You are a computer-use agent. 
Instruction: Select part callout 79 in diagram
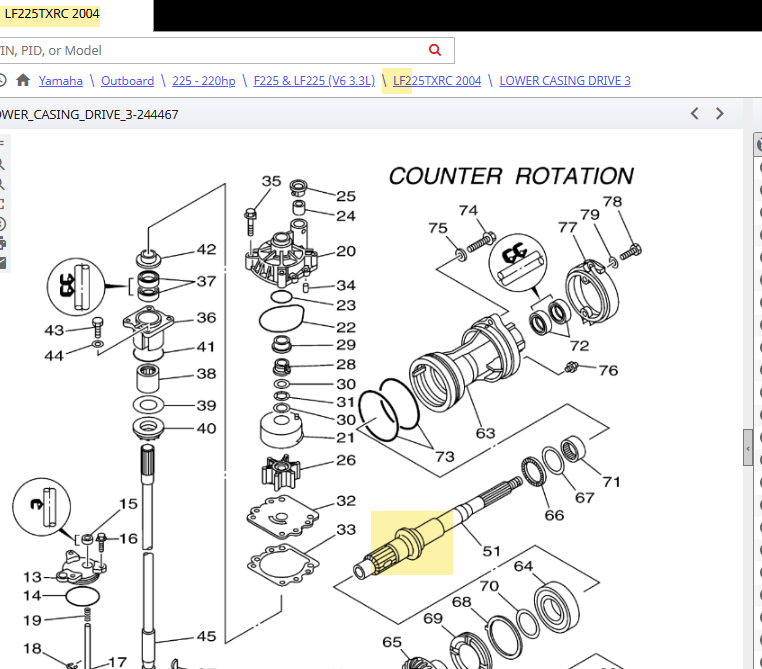590,215
